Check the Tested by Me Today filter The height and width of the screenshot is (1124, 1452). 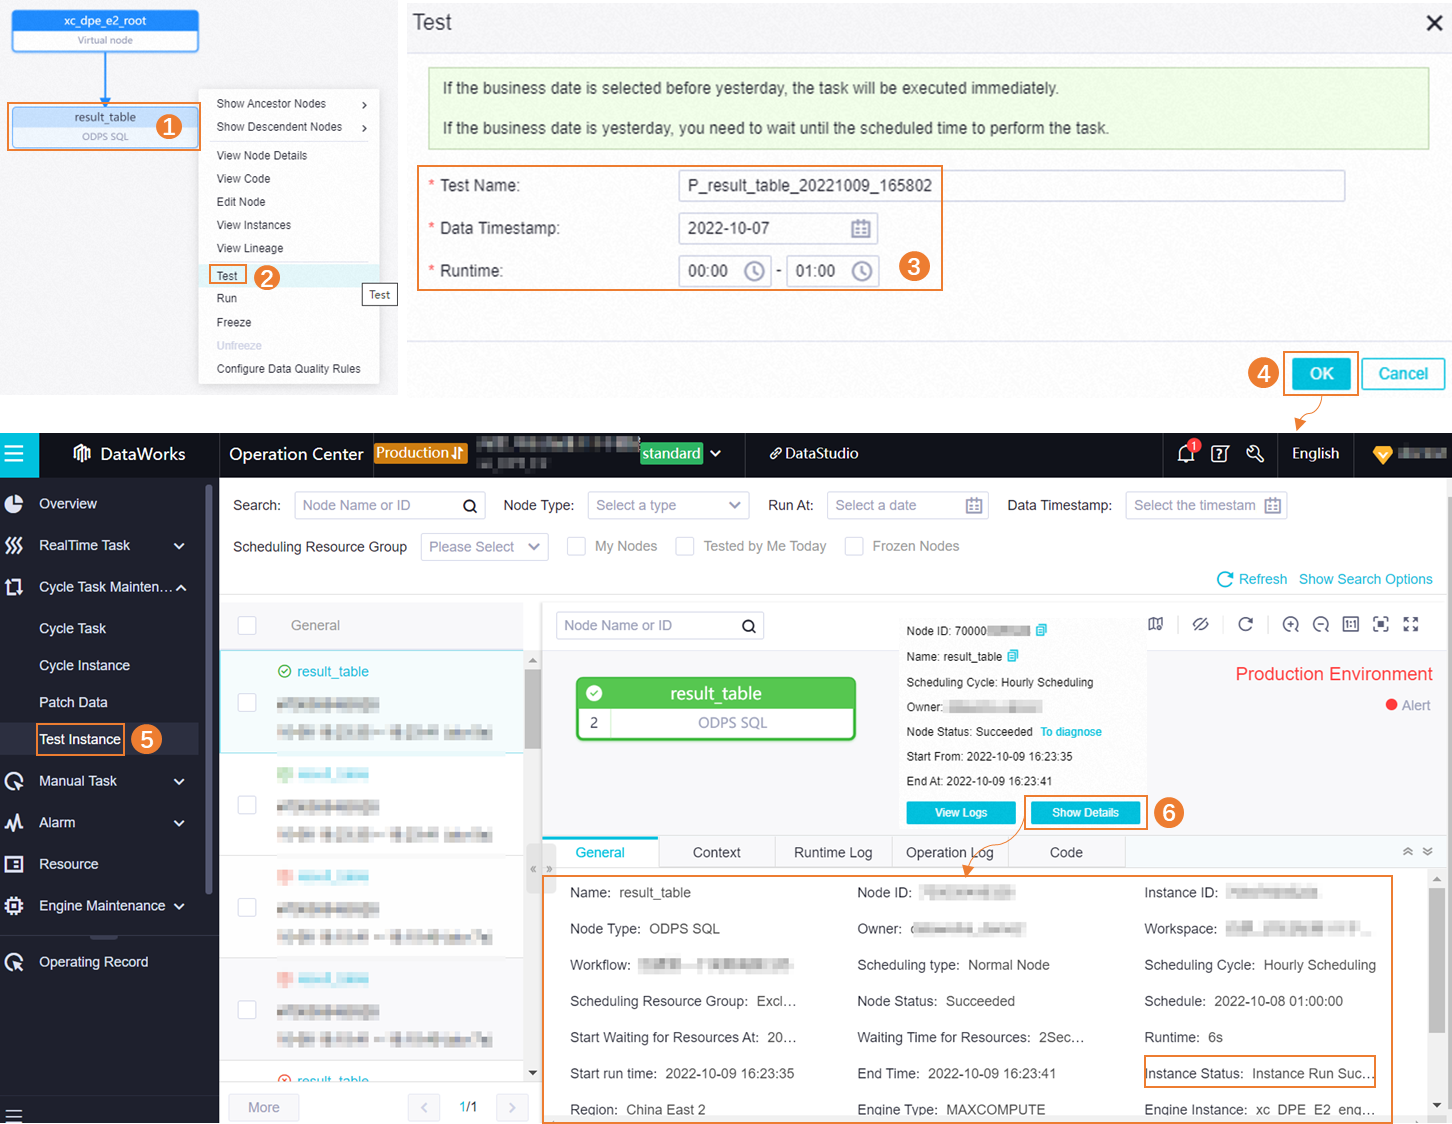click(x=686, y=546)
